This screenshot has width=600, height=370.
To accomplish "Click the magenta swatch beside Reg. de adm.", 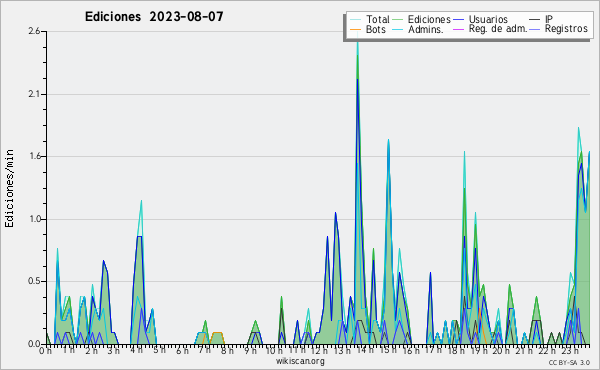I will tap(458, 29).
